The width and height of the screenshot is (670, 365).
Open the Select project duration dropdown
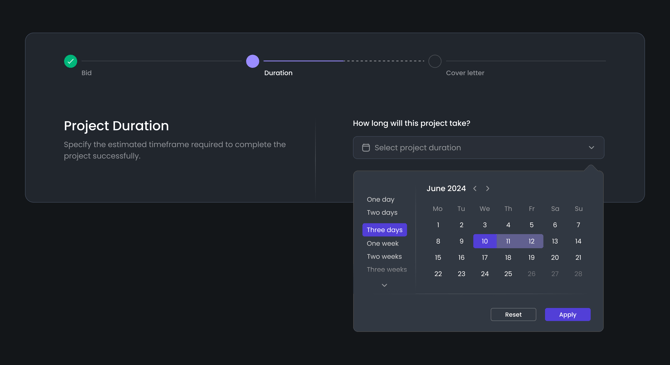click(479, 147)
